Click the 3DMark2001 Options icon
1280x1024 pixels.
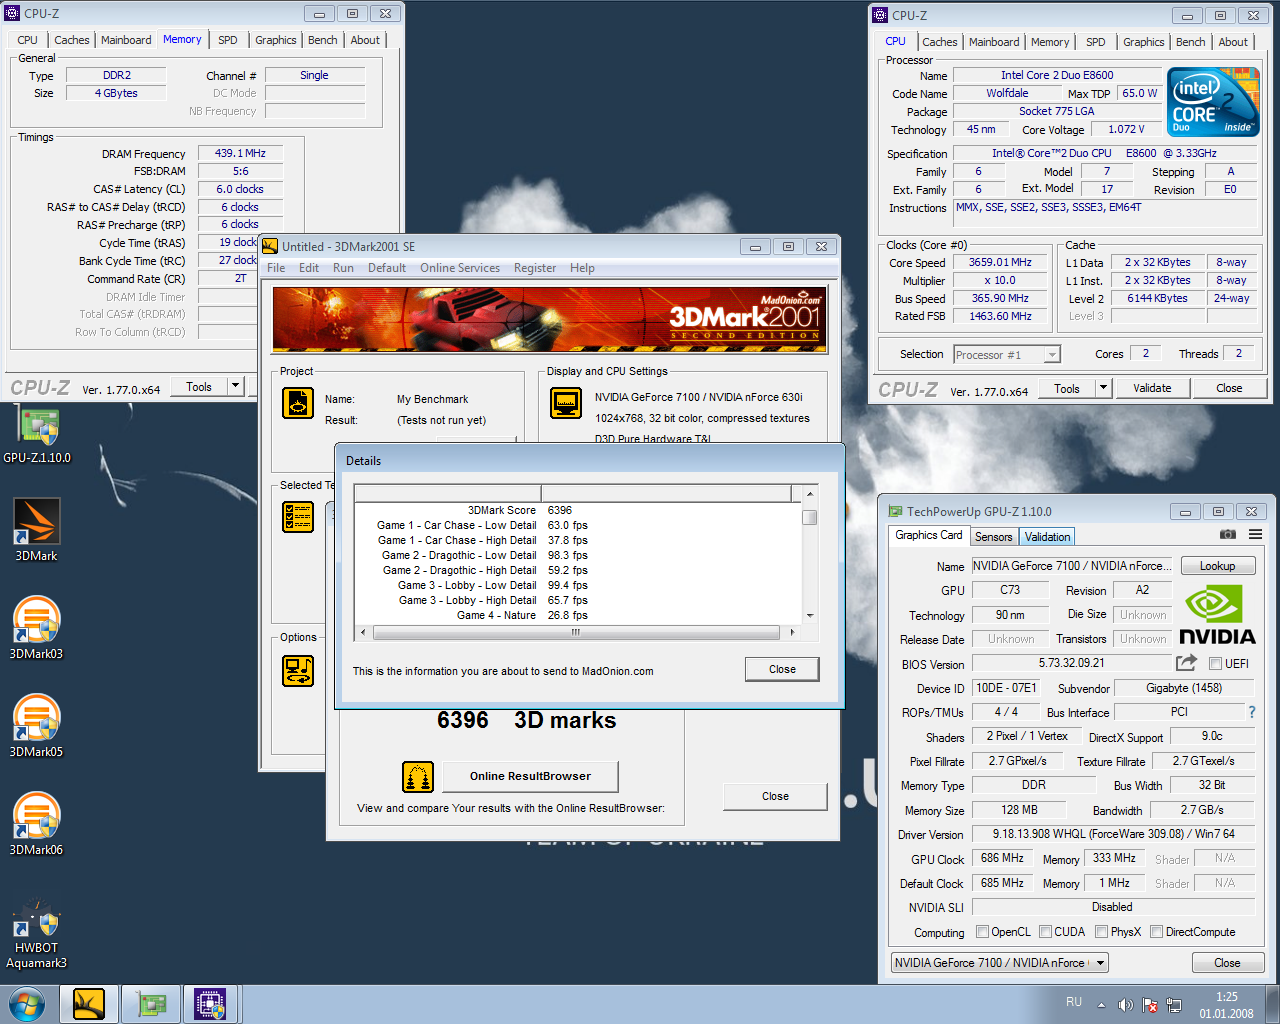pyautogui.click(x=298, y=670)
